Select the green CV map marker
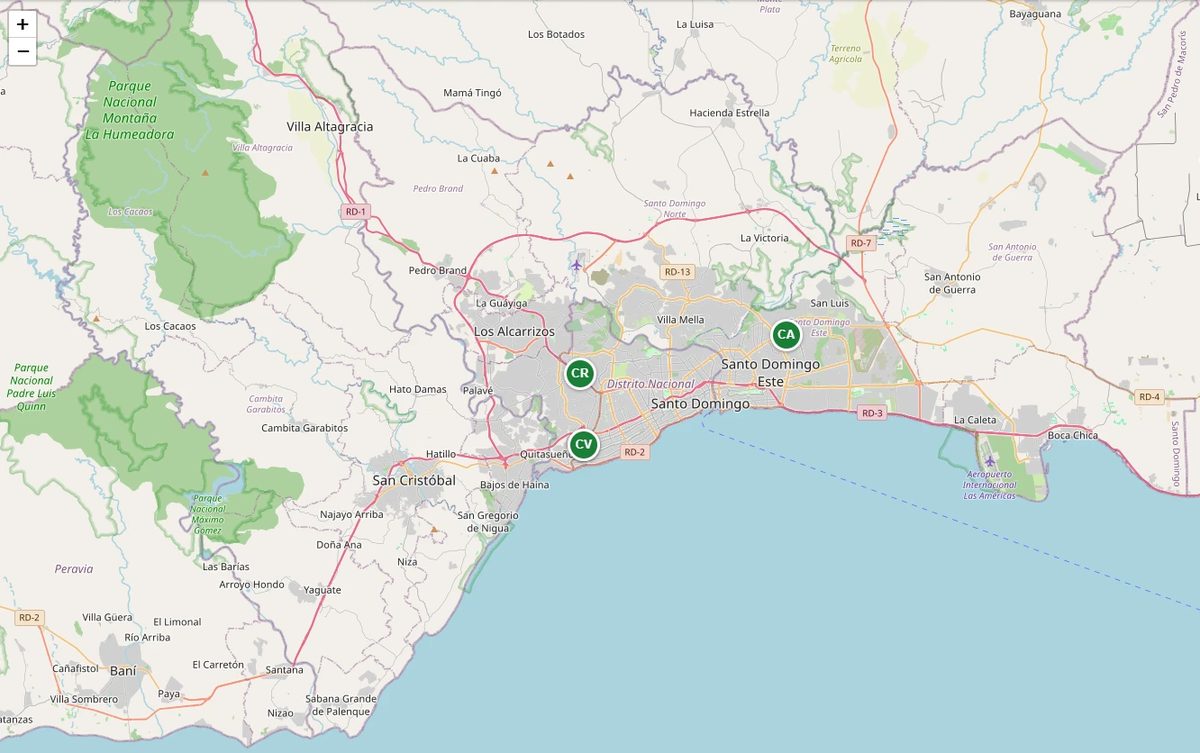The width and height of the screenshot is (1200, 753). pyautogui.click(x=584, y=444)
